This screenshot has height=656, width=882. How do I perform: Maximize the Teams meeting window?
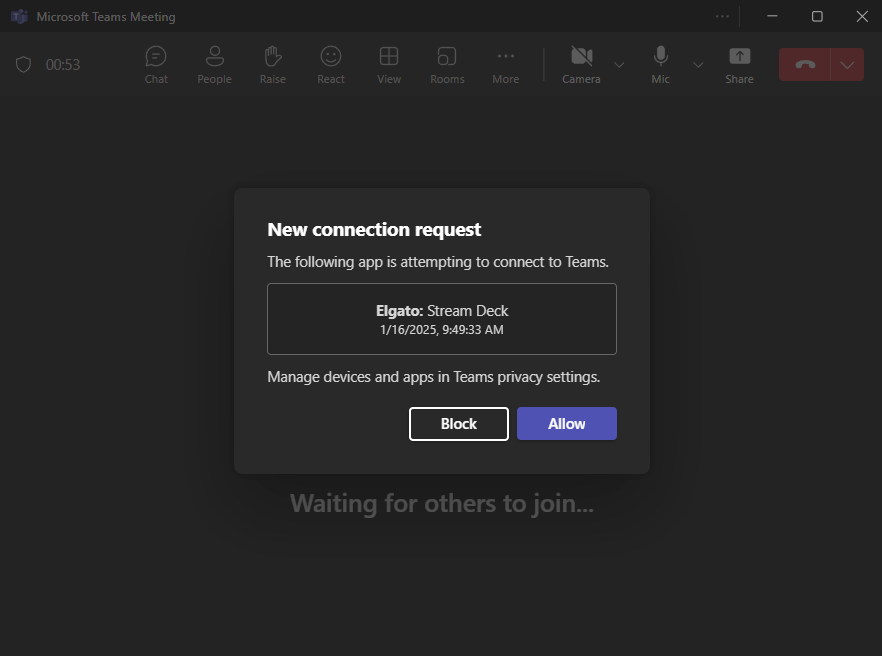[817, 16]
